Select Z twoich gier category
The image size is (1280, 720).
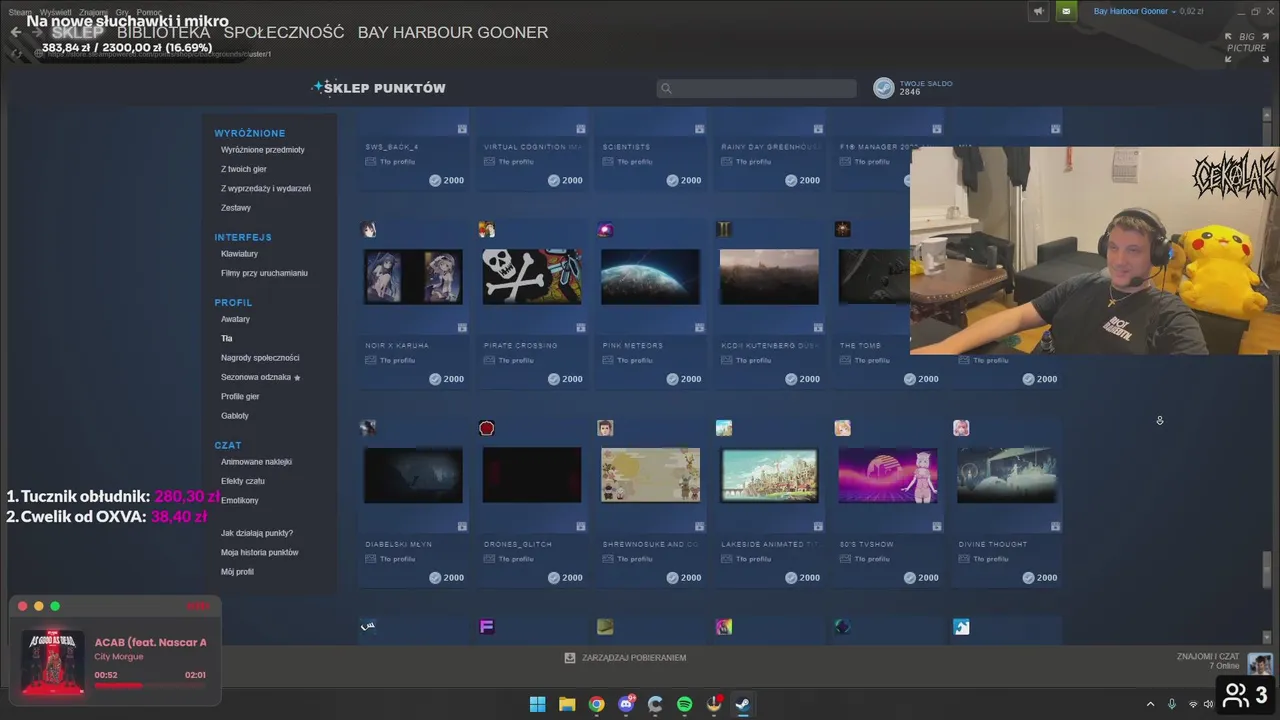(x=244, y=169)
